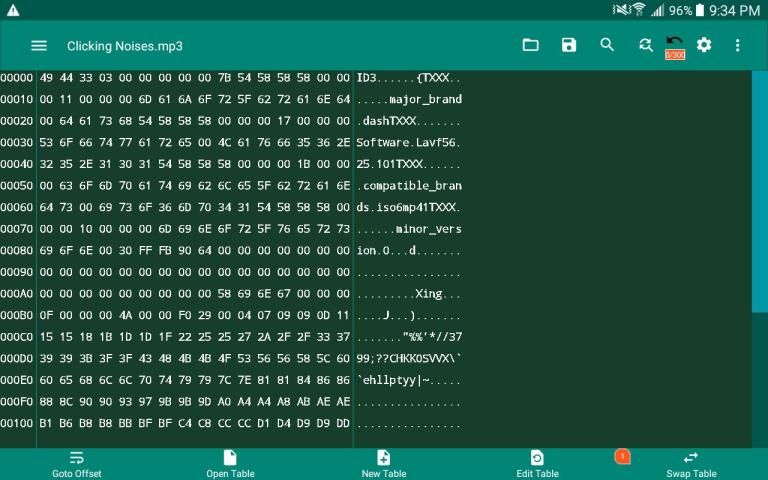Image resolution: width=768 pixels, height=480 pixels.
Task: Open the three-dot overflow menu
Action: coord(738,45)
